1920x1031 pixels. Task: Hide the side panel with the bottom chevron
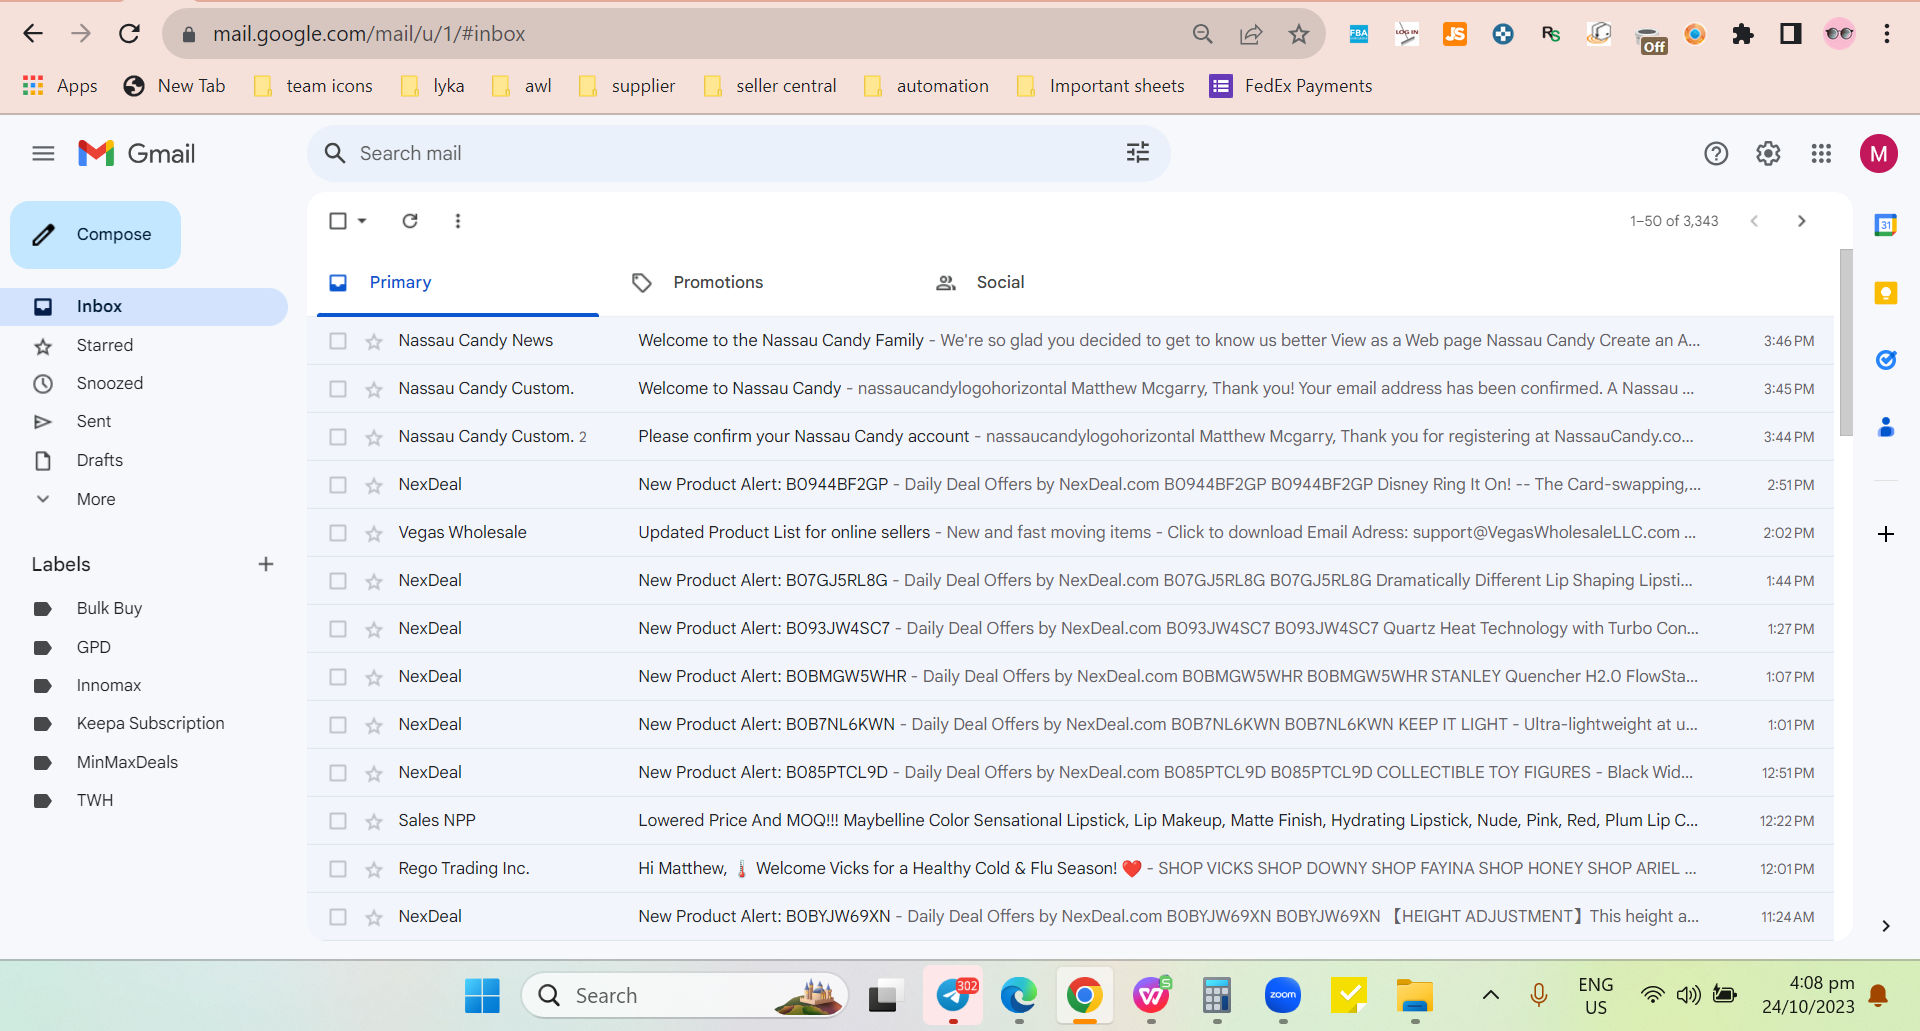pos(1886,926)
